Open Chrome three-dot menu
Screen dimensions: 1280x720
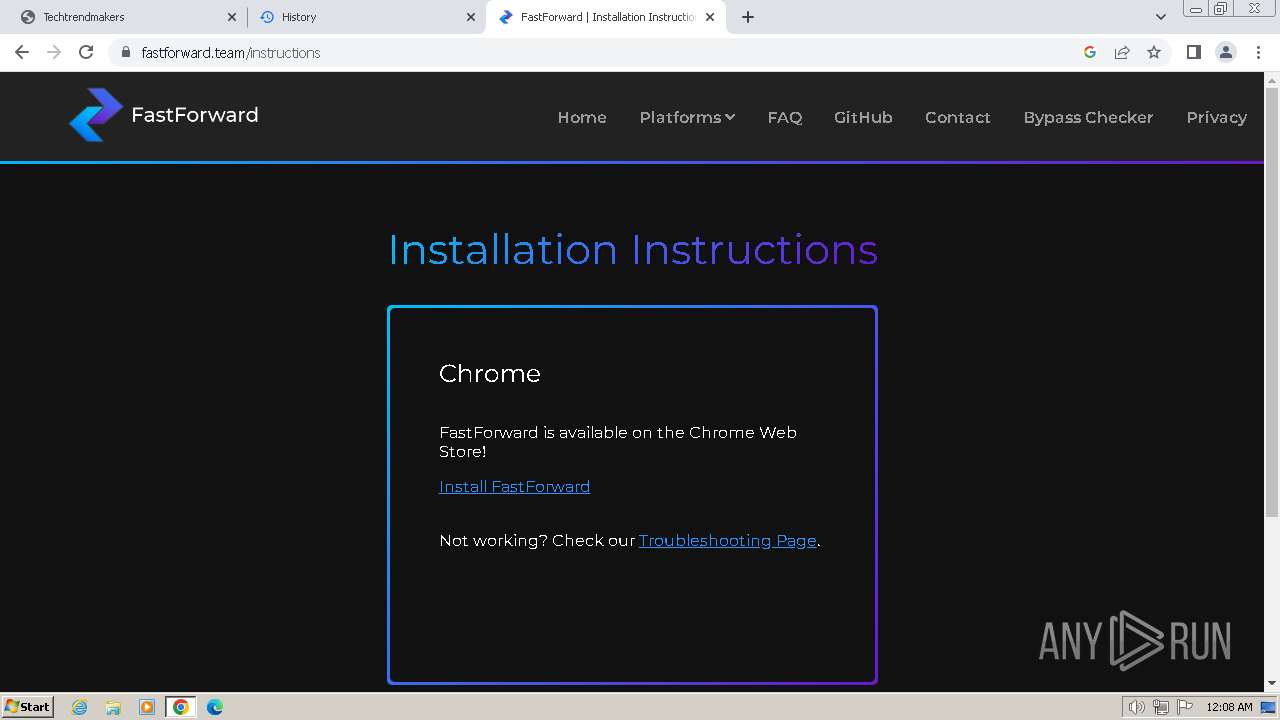[x=1258, y=52]
